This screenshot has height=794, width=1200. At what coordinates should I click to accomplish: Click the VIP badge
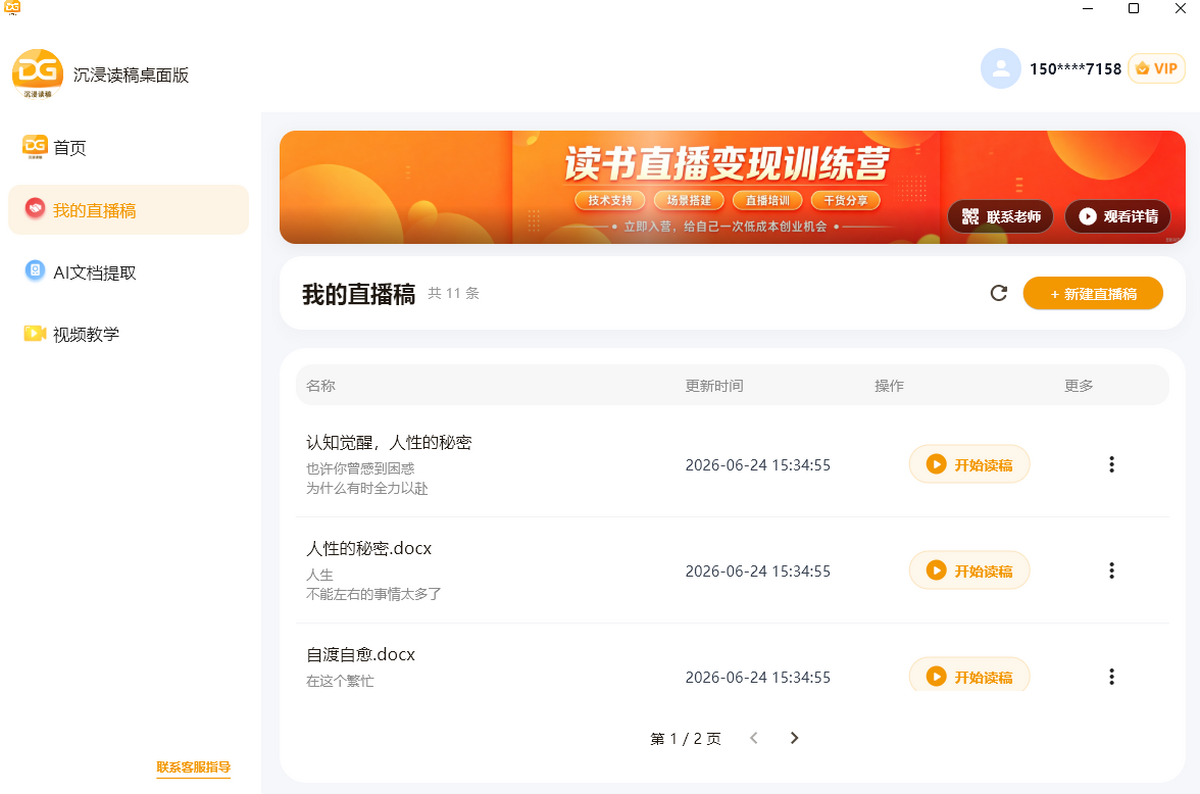click(x=1157, y=68)
